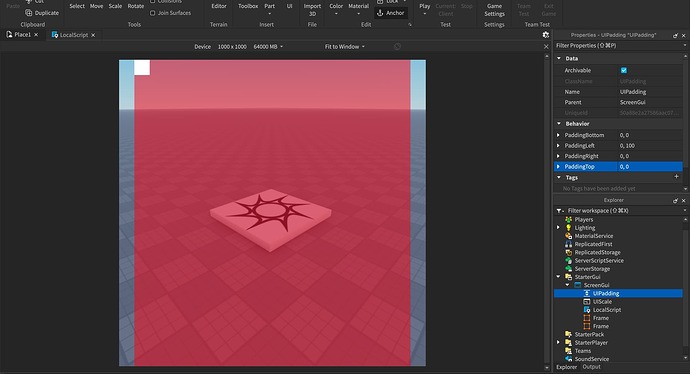Viewport: 690px width, 374px height.
Task: Switch to the Output tab
Action: point(591,367)
